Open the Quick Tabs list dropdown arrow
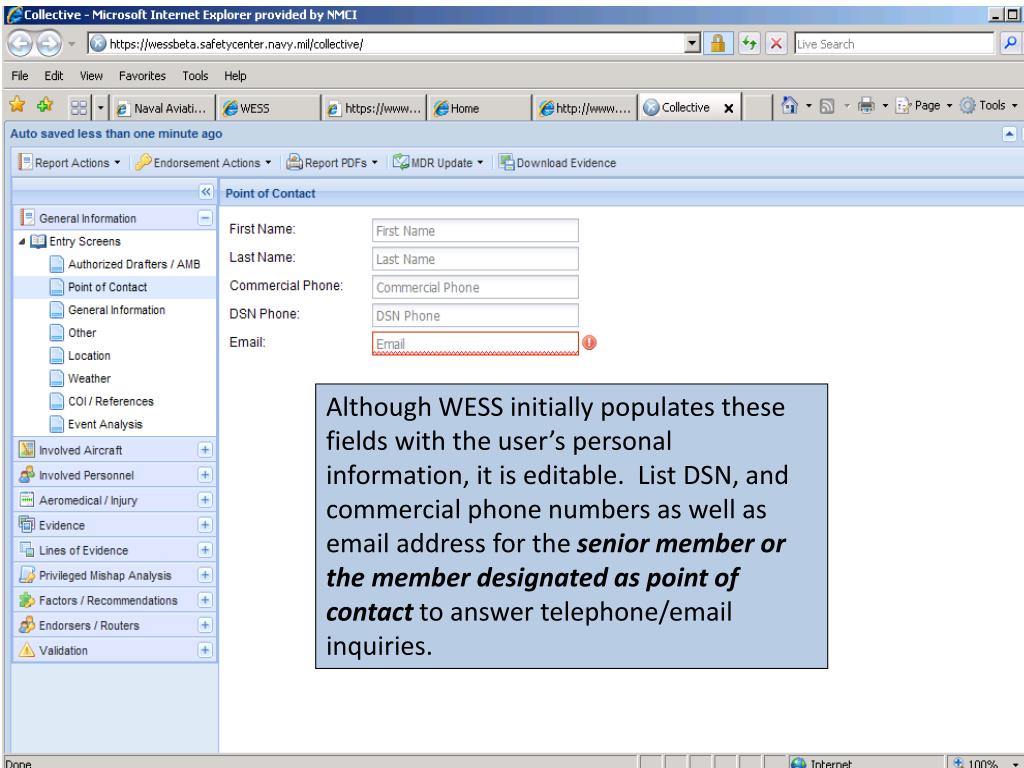The image size is (1024, 768). 100,108
